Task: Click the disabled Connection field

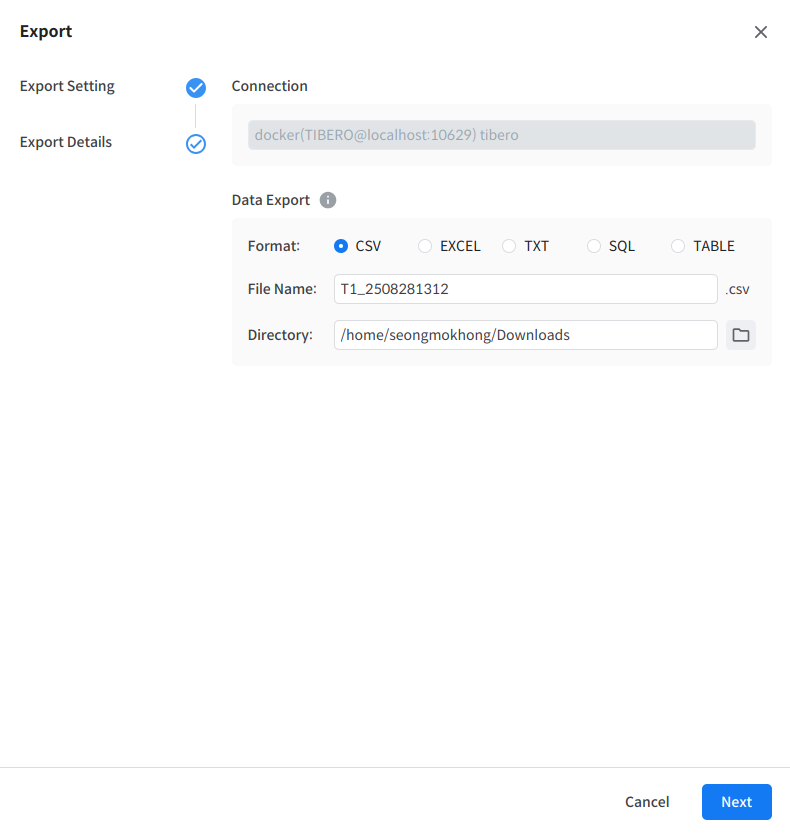Action: (x=501, y=135)
